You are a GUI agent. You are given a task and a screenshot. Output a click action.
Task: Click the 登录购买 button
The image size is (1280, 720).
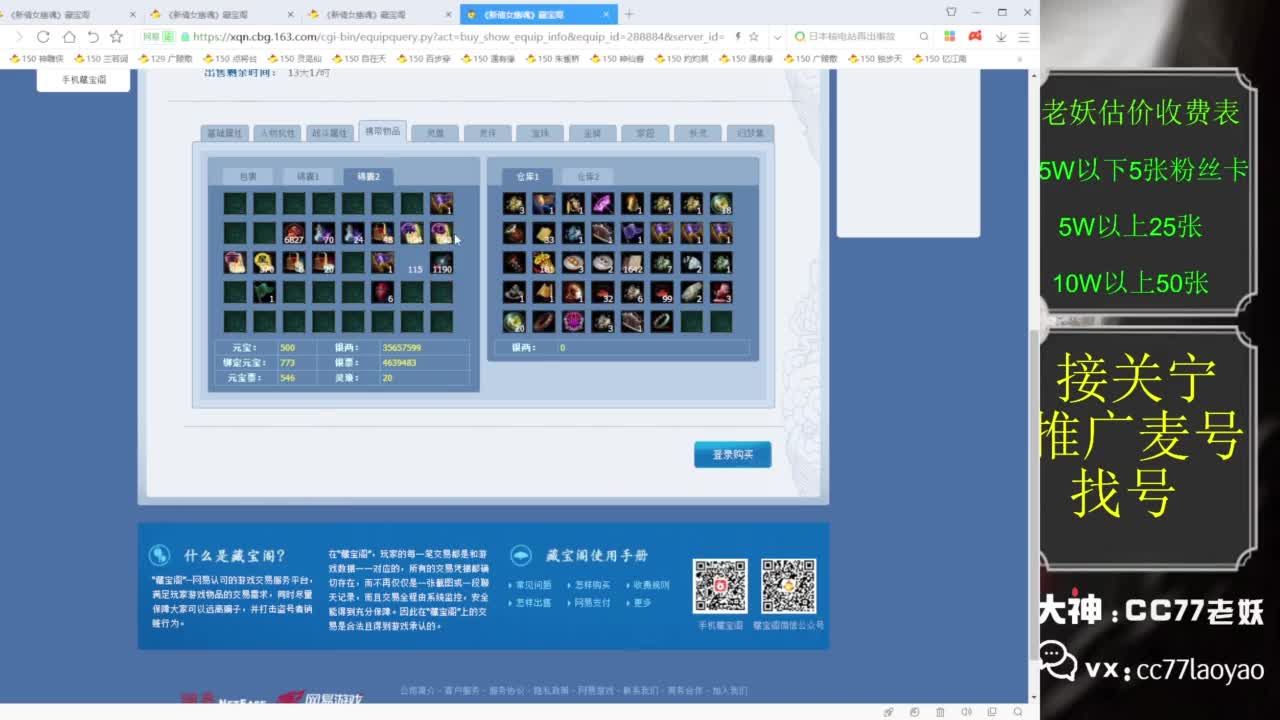point(732,455)
